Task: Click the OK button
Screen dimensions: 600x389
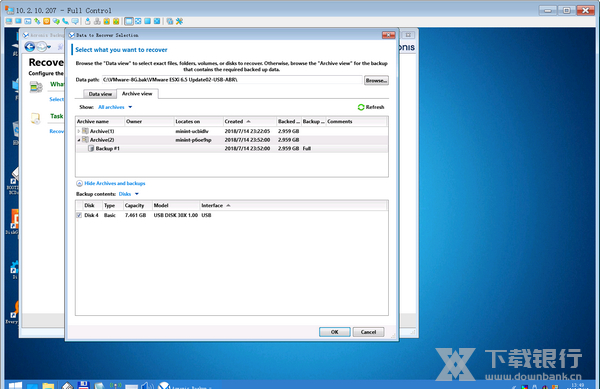Action: point(334,332)
